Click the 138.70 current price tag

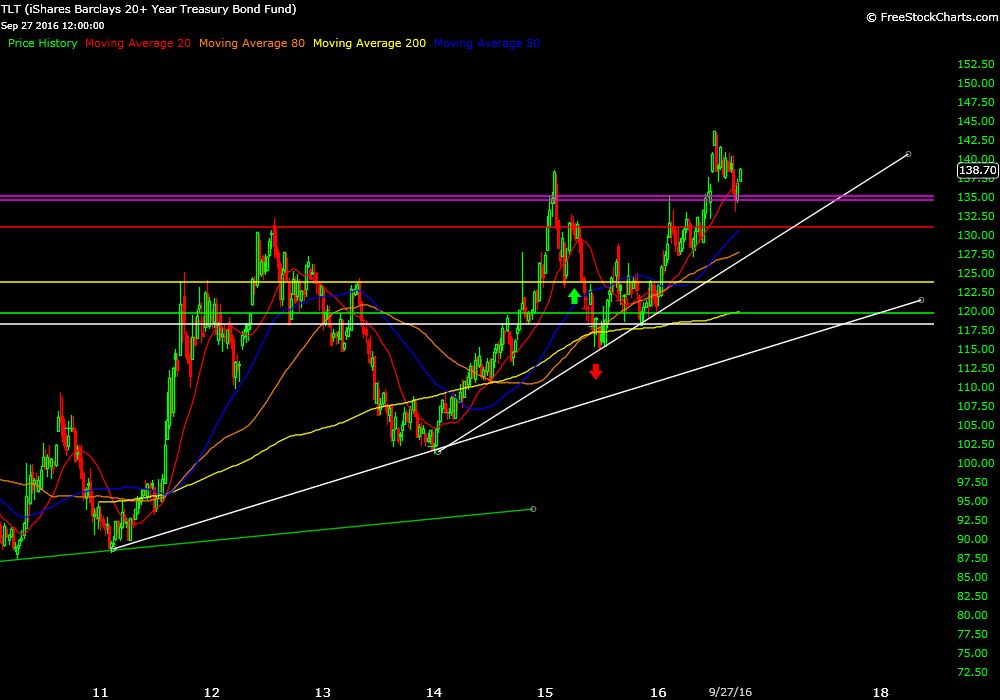click(x=977, y=171)
